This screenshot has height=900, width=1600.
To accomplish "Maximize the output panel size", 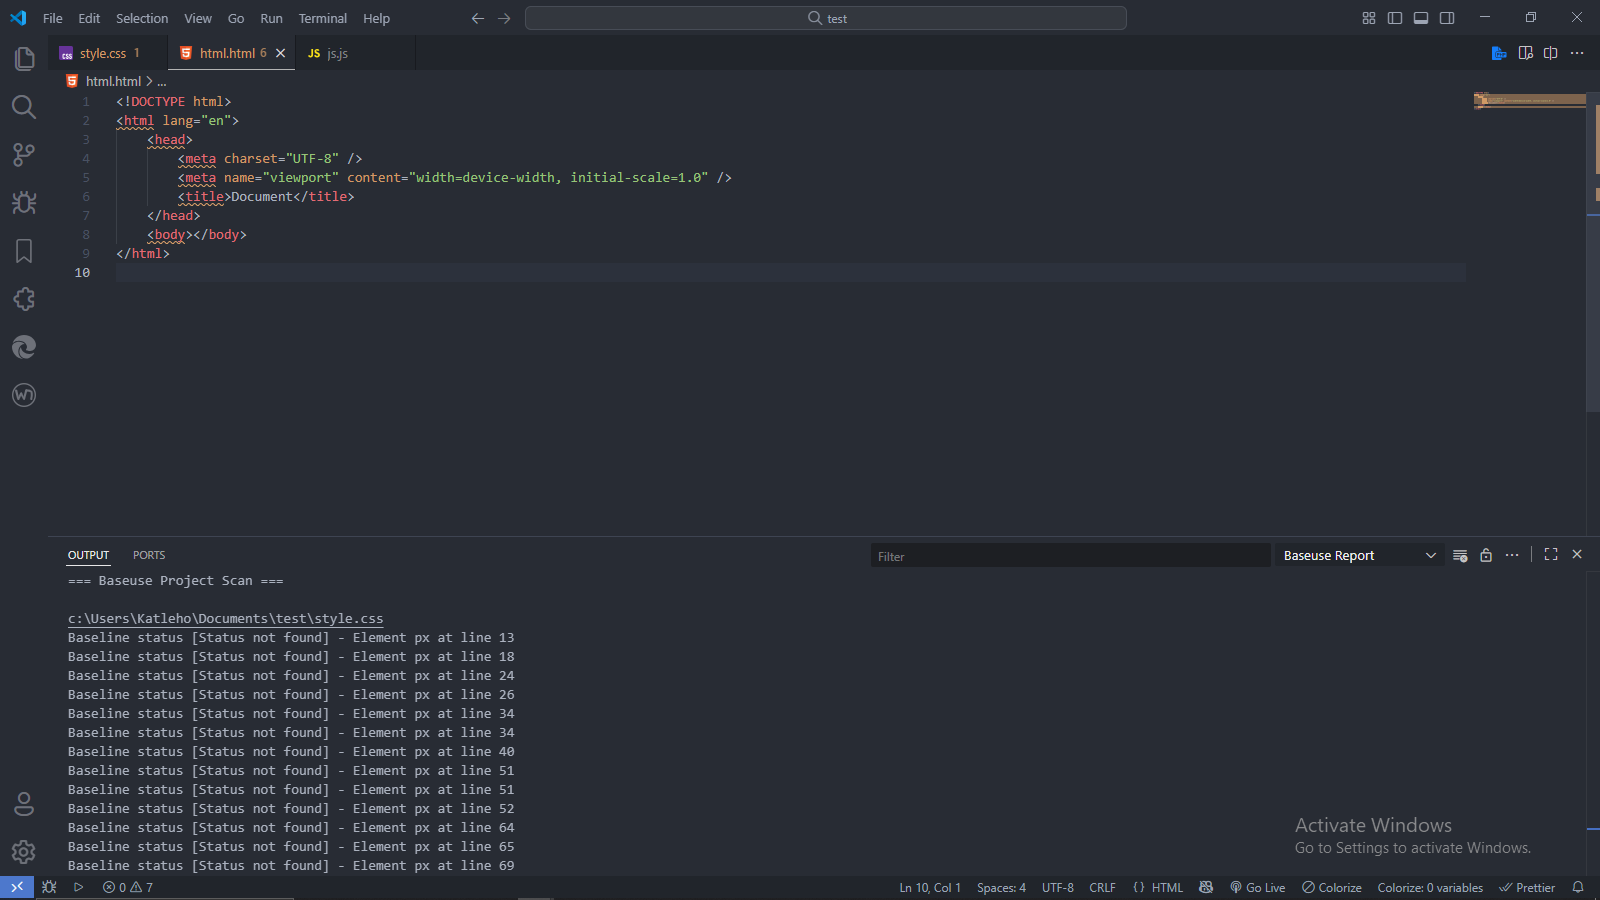I will click(x=1551, y=554).
